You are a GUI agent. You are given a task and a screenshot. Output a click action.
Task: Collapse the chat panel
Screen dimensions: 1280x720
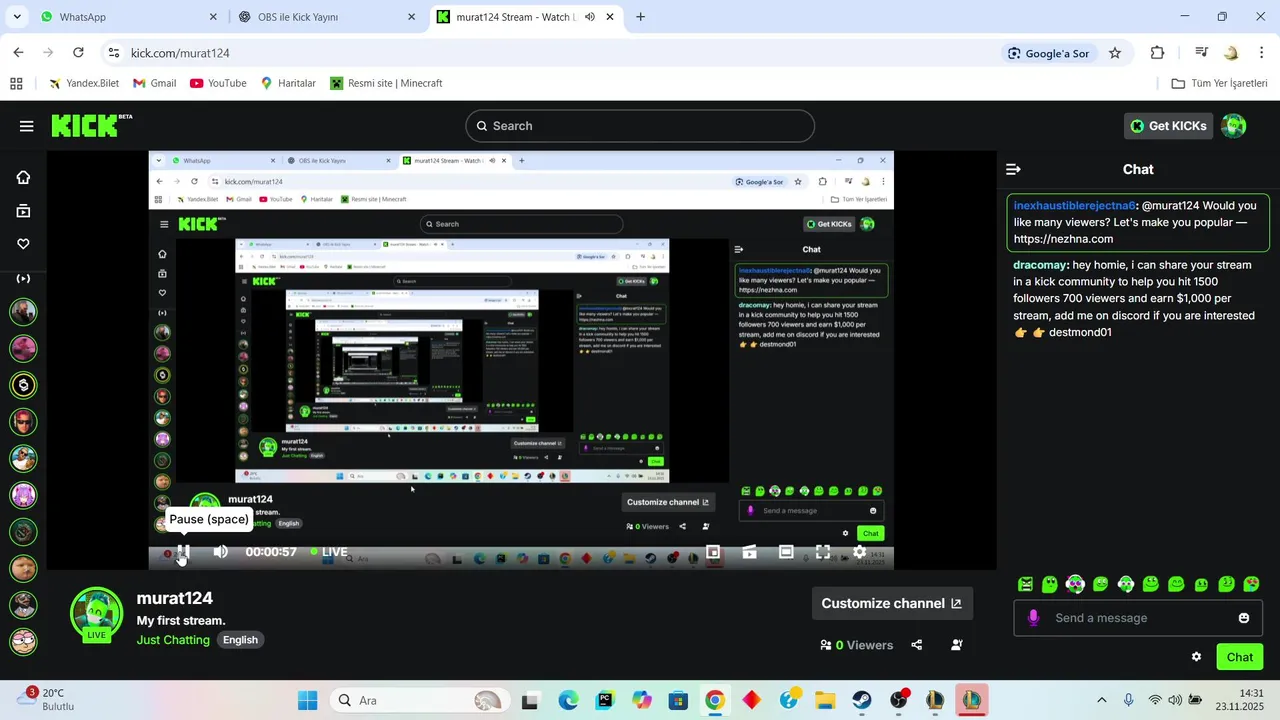[x=1013, y=170]
